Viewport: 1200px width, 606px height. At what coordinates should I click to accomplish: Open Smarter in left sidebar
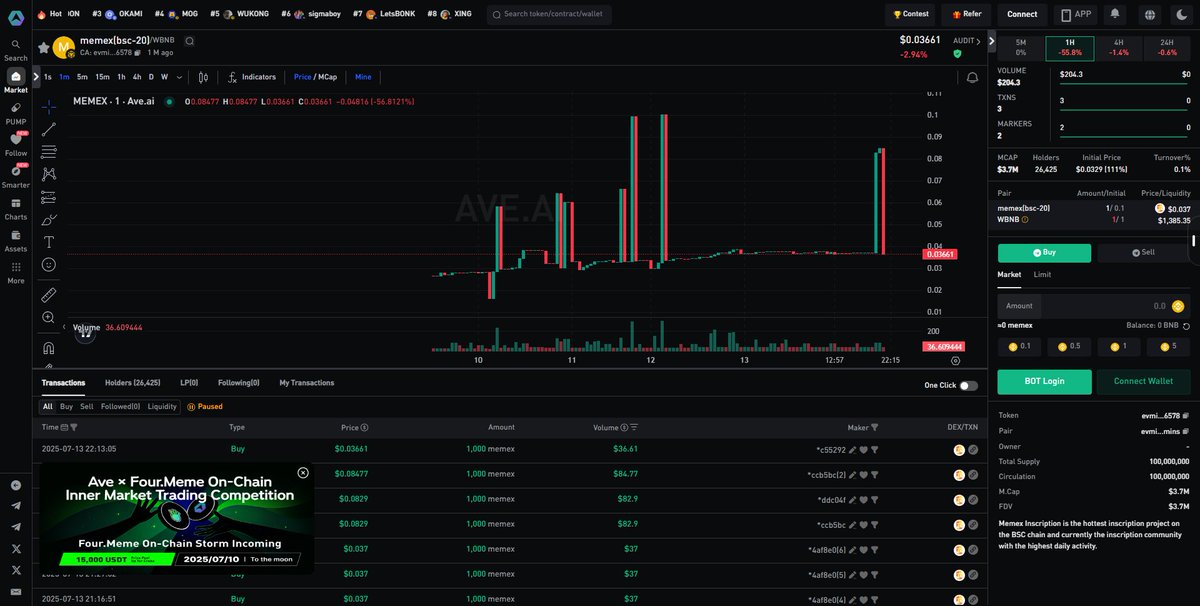[16, 177]
